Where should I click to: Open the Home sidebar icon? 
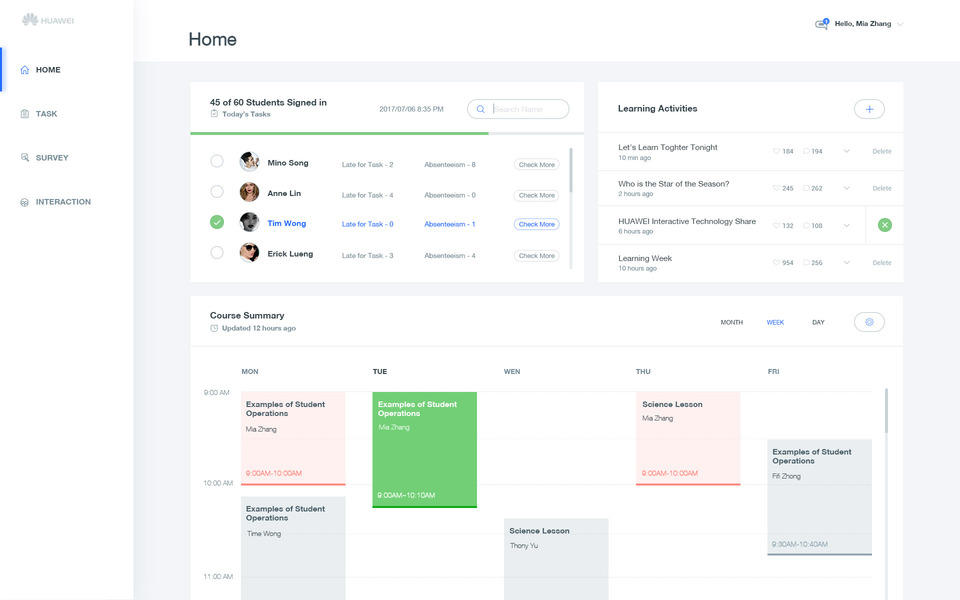pyautogui.click(x=24, y=70)
